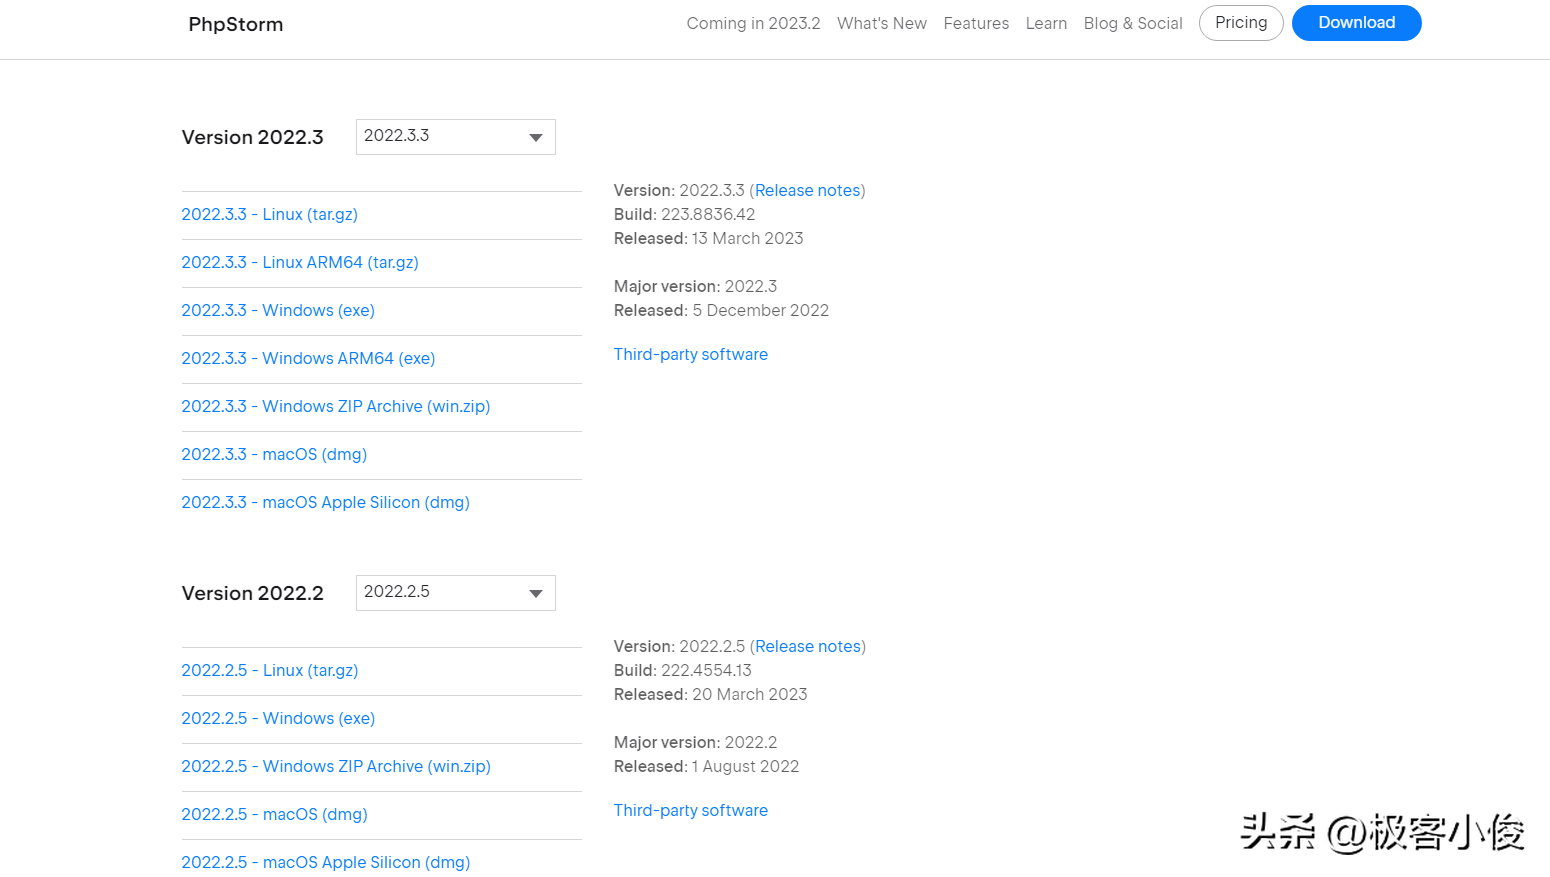Screen dimensions: 1550x877
Task: Go to Features section
Action: click(976, 23)
